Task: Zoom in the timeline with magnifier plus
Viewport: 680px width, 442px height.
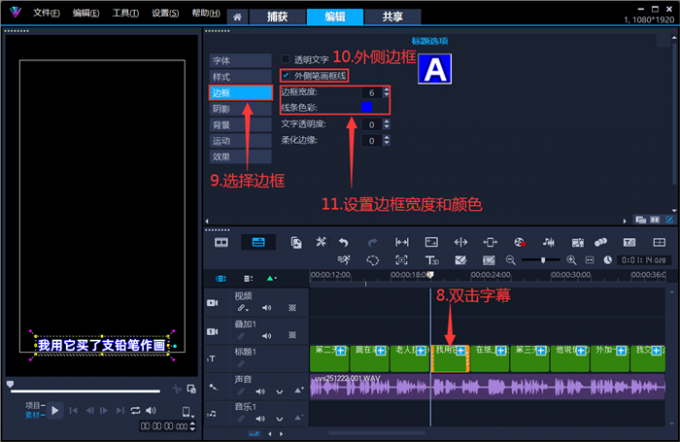Action: pos(571,260)
